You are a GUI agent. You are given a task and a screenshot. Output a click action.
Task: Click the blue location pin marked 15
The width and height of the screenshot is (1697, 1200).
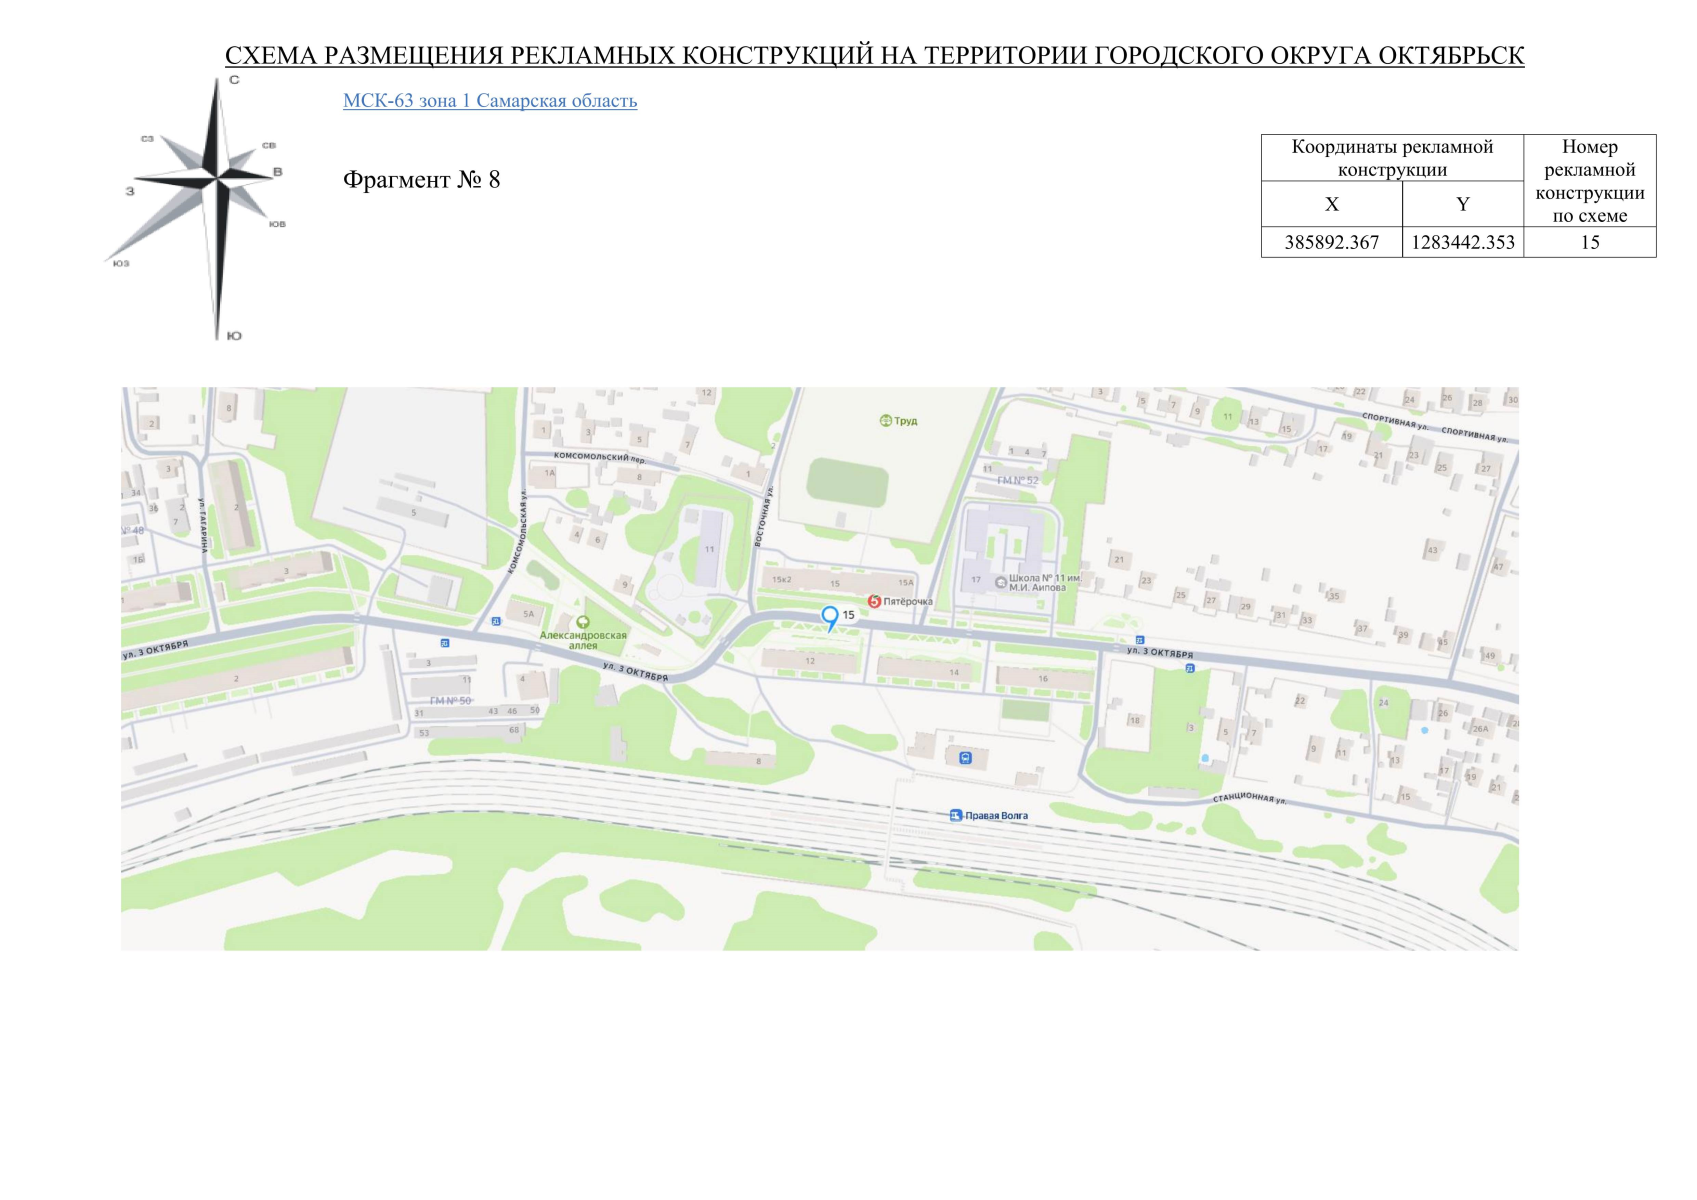[x=830, y=618]
